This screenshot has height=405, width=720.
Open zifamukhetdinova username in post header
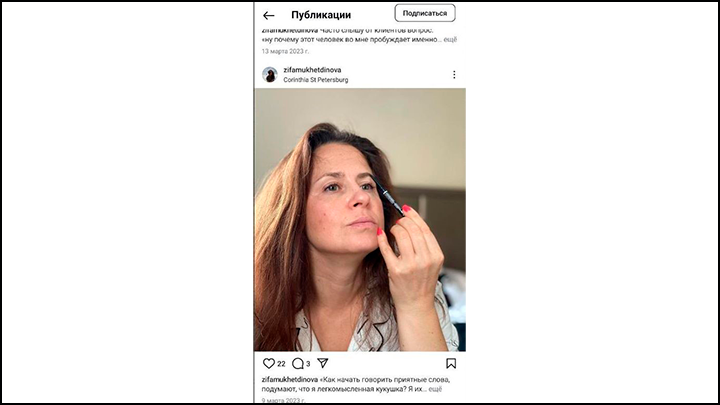tap(312, 70)
